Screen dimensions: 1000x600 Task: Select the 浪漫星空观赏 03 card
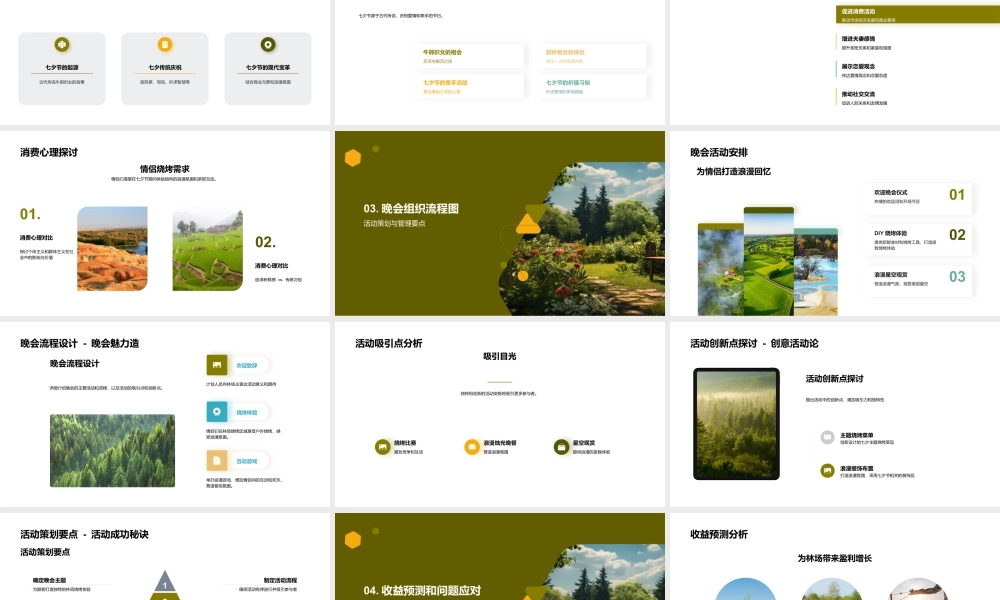click(919, 280)
